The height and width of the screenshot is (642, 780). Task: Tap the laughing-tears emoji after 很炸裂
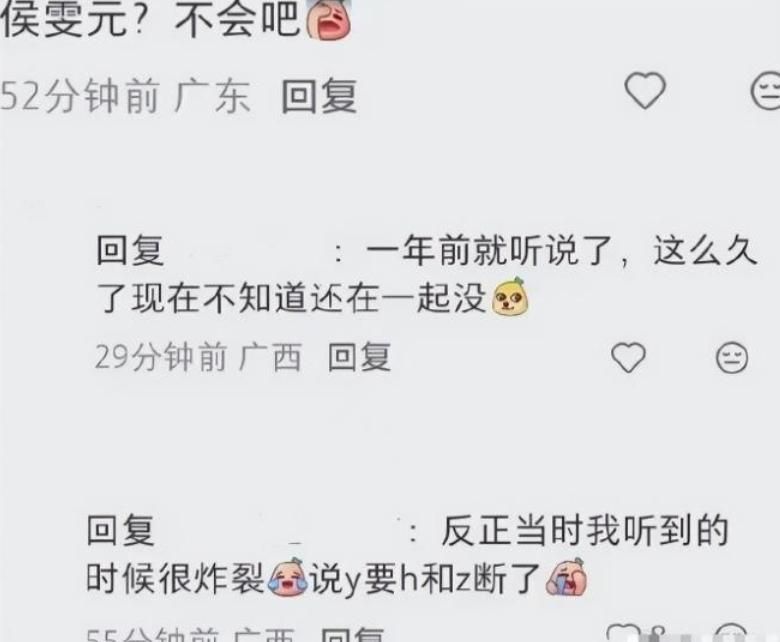pos(288,577)
